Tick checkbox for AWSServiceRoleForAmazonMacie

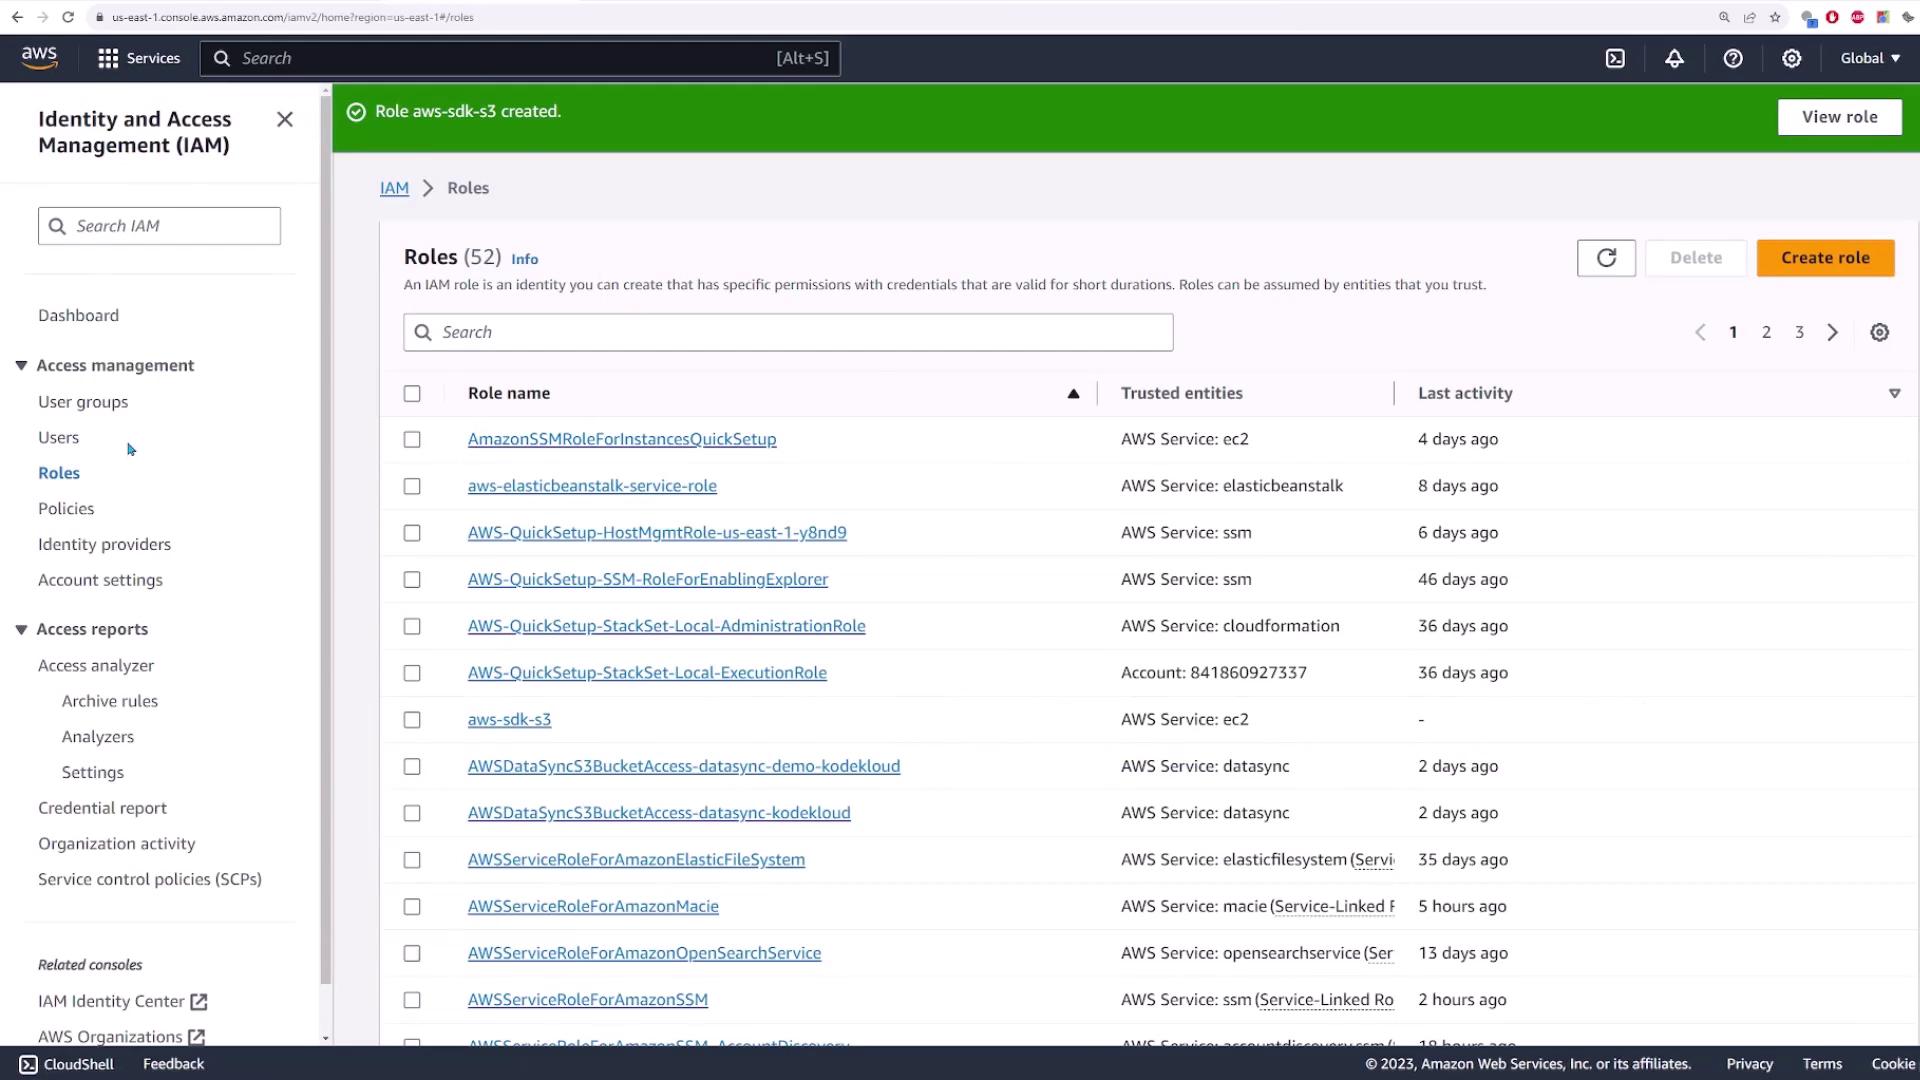point(412,907)
